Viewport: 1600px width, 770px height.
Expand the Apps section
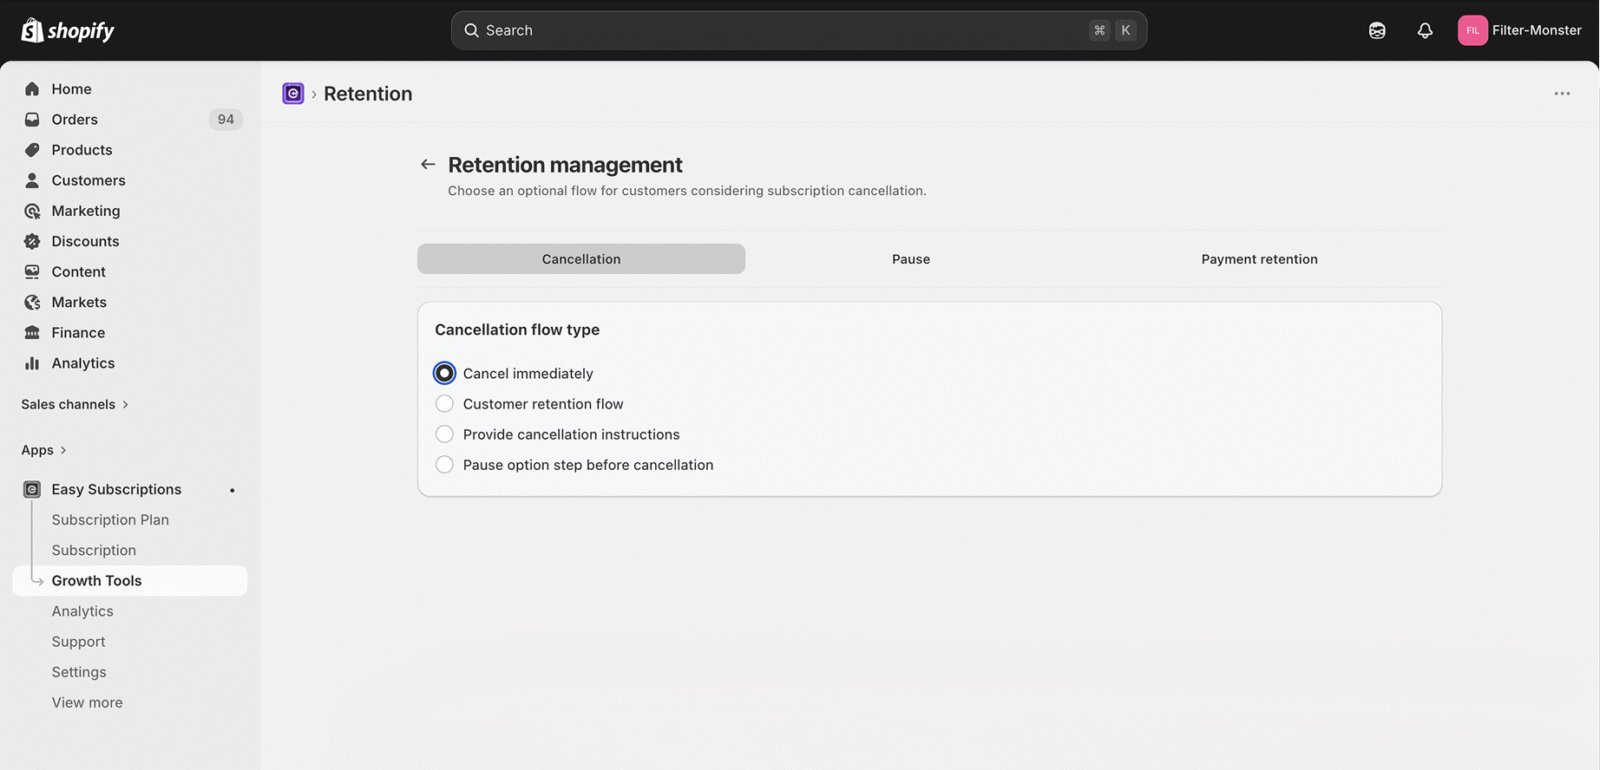click(44, 450)
